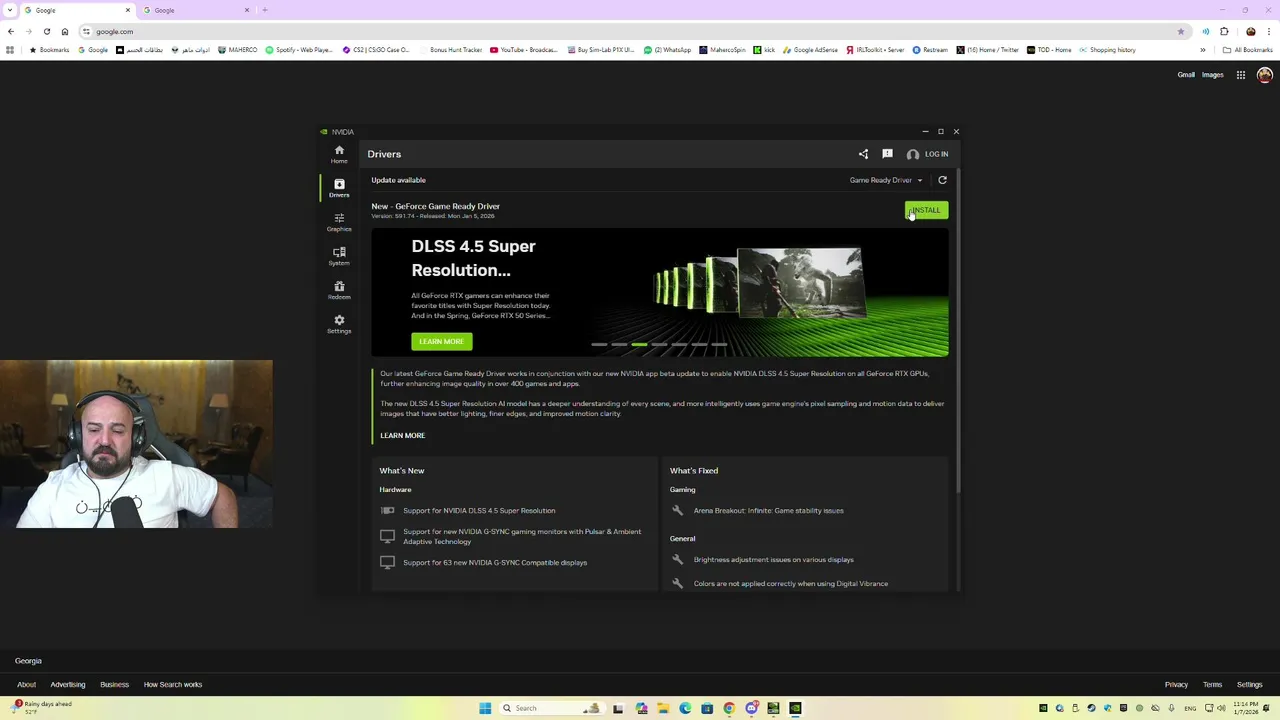1280x720 pixels.
Task: Open the Bonus Hunt Tracker bookmark
Action: [450, 50]
